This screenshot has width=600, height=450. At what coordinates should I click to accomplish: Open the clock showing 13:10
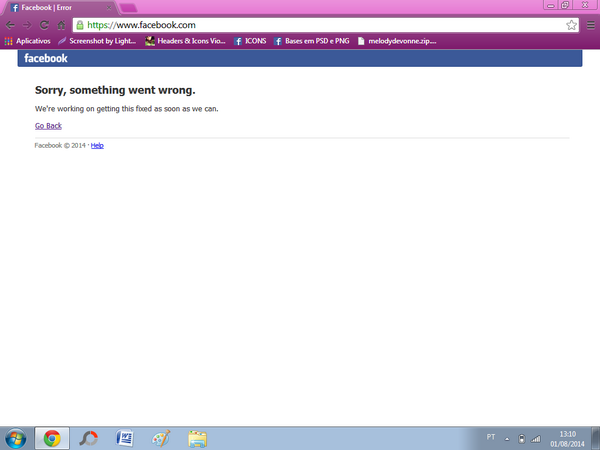click(x=567, y=439)
